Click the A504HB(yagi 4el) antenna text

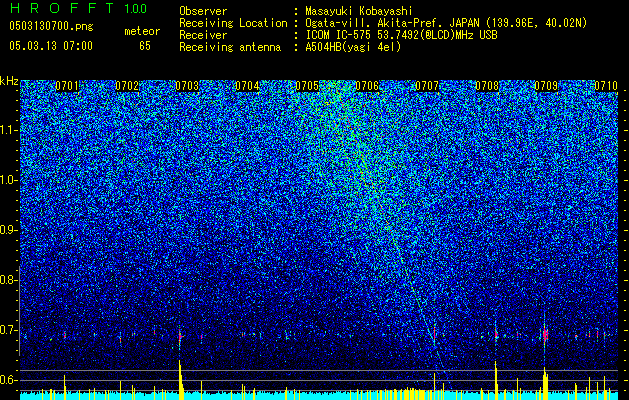pos(353,47)
